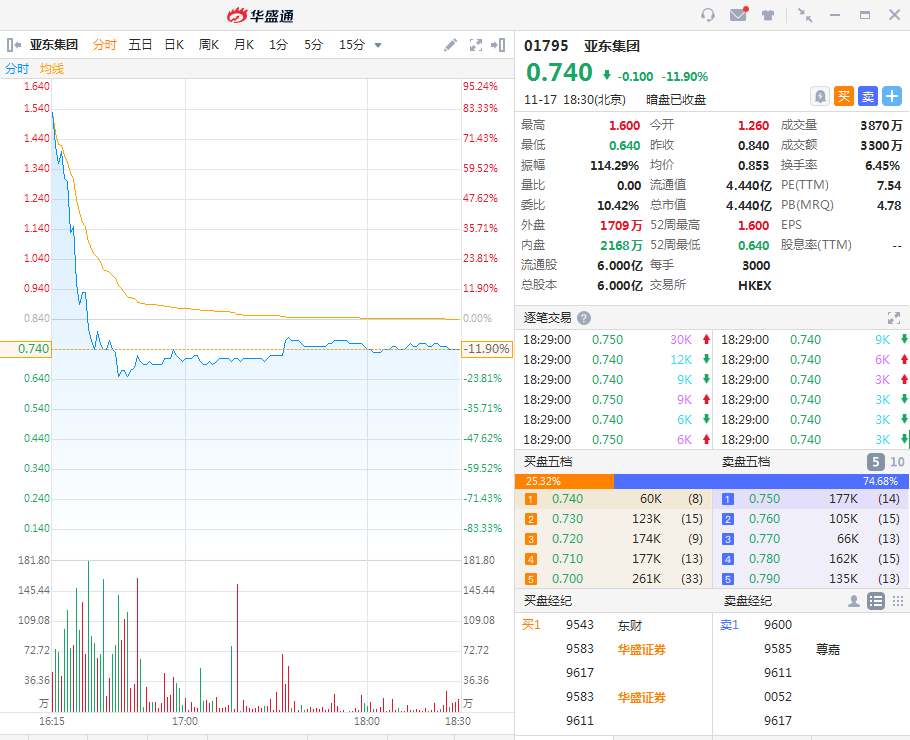Show 5-level order book depth

click(x=876, y=462)
